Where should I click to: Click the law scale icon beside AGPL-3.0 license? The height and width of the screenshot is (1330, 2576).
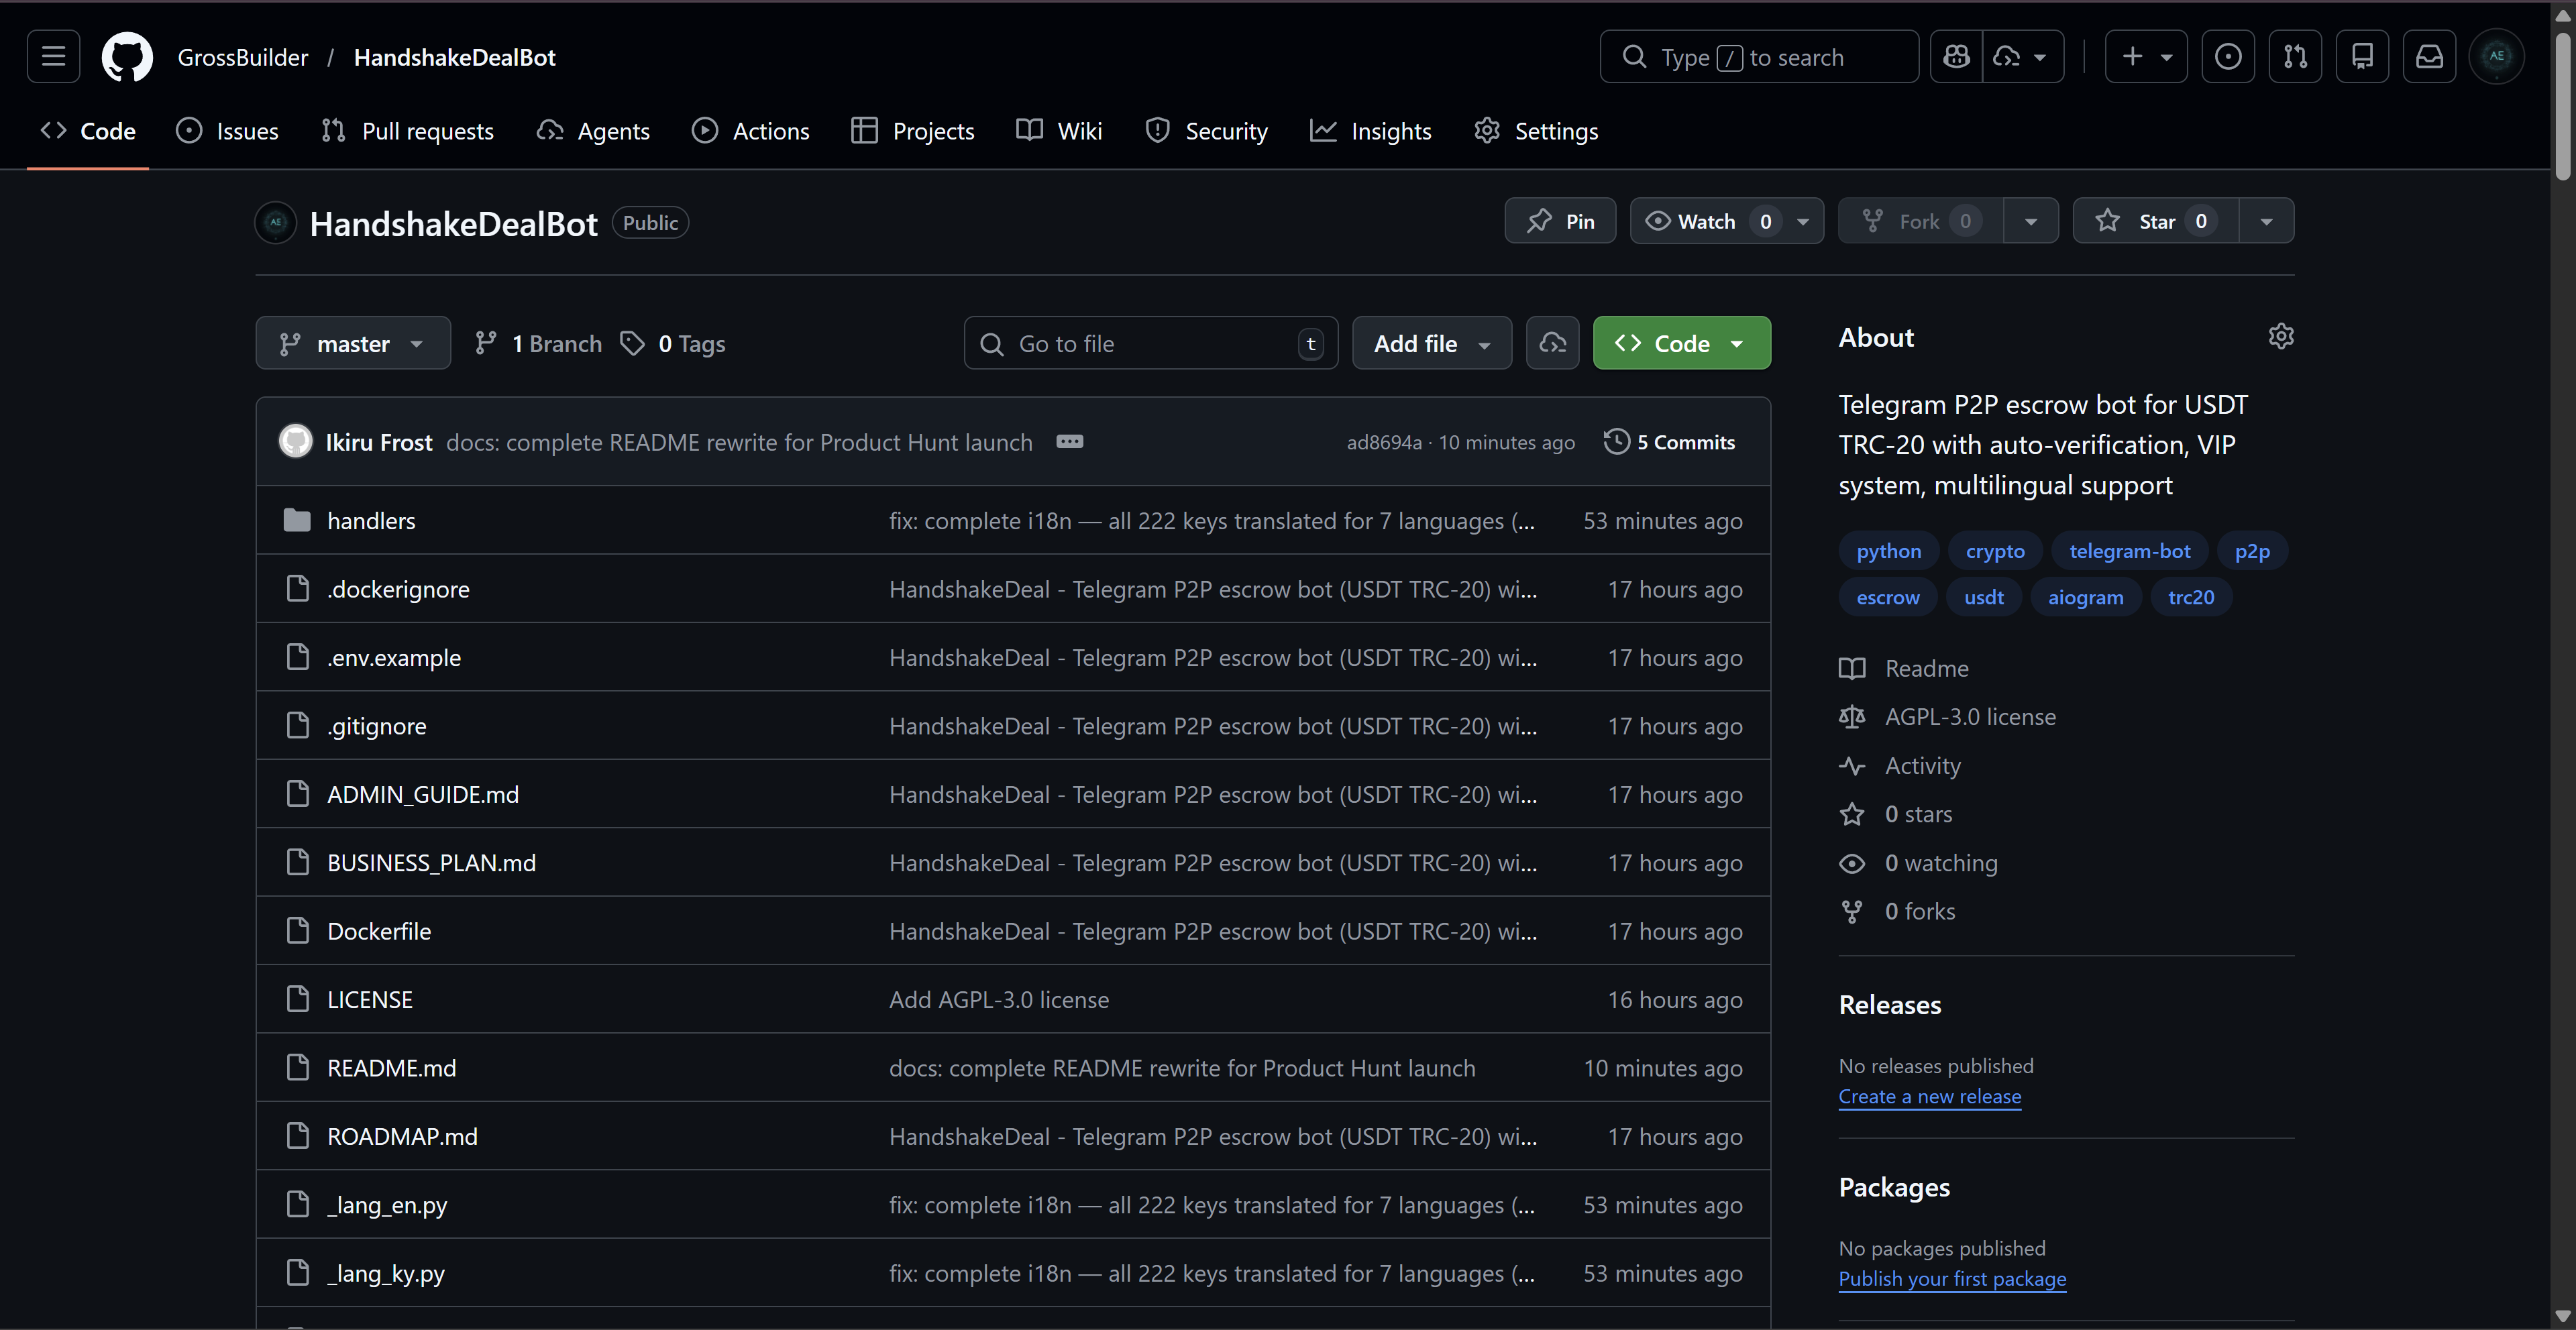tap(1852, 716)
